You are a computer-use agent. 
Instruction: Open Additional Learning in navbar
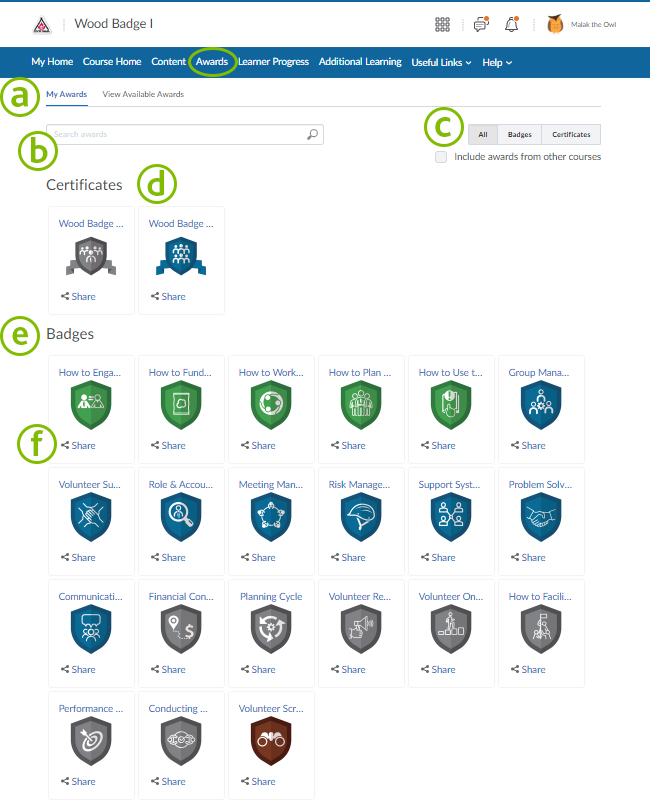point(360,62)
